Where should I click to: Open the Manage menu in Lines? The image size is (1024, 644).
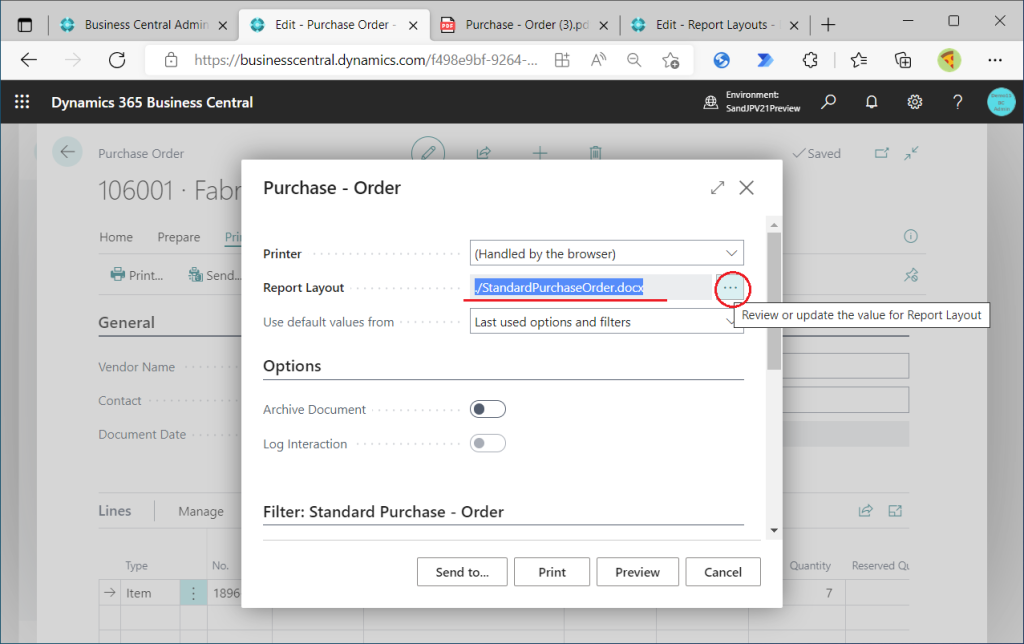click(200, 511)
